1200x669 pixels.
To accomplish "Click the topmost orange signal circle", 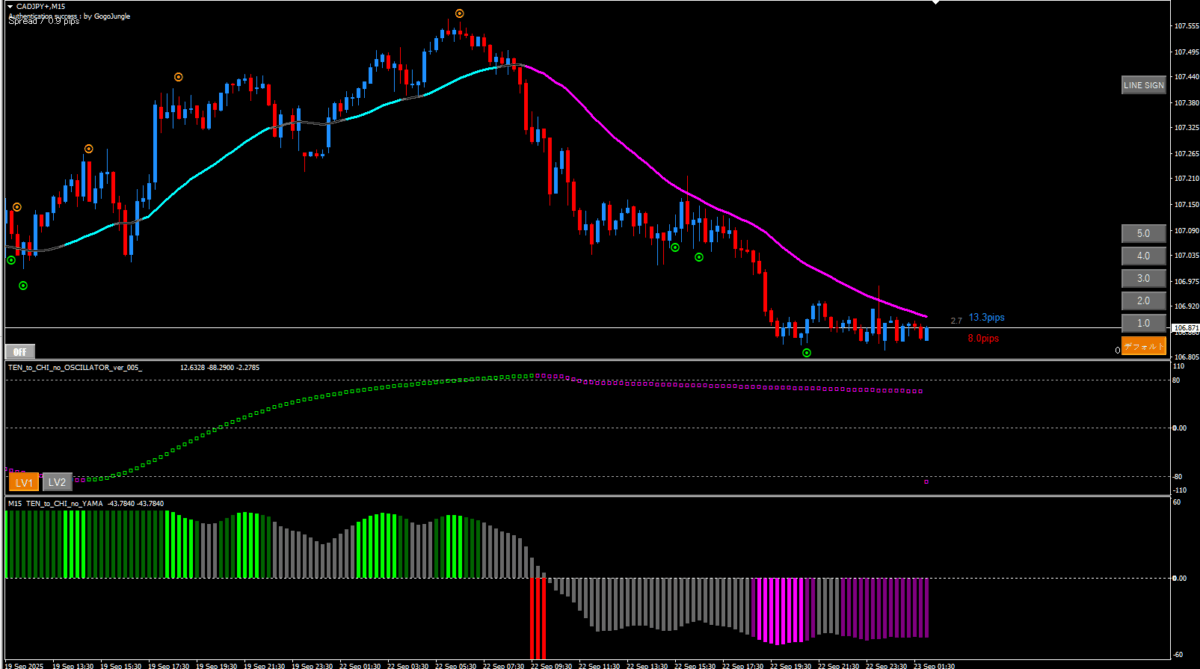I will 459,13.
